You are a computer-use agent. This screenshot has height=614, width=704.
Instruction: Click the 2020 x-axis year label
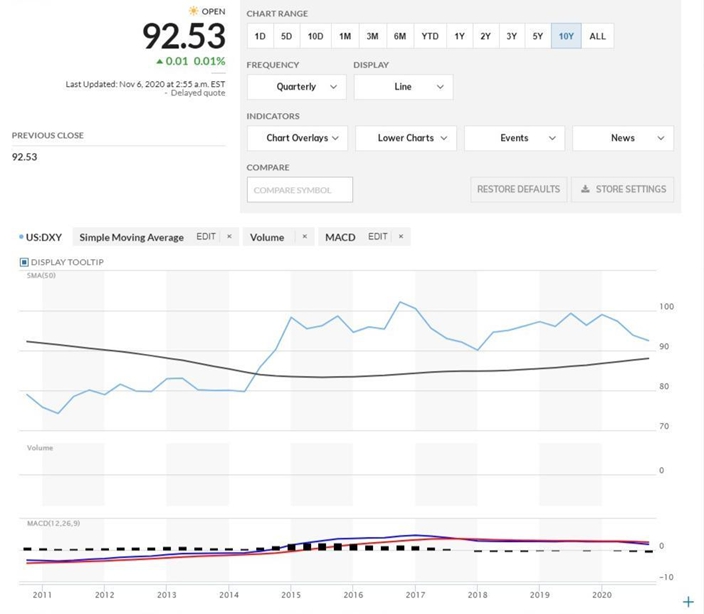click(602, 595)
